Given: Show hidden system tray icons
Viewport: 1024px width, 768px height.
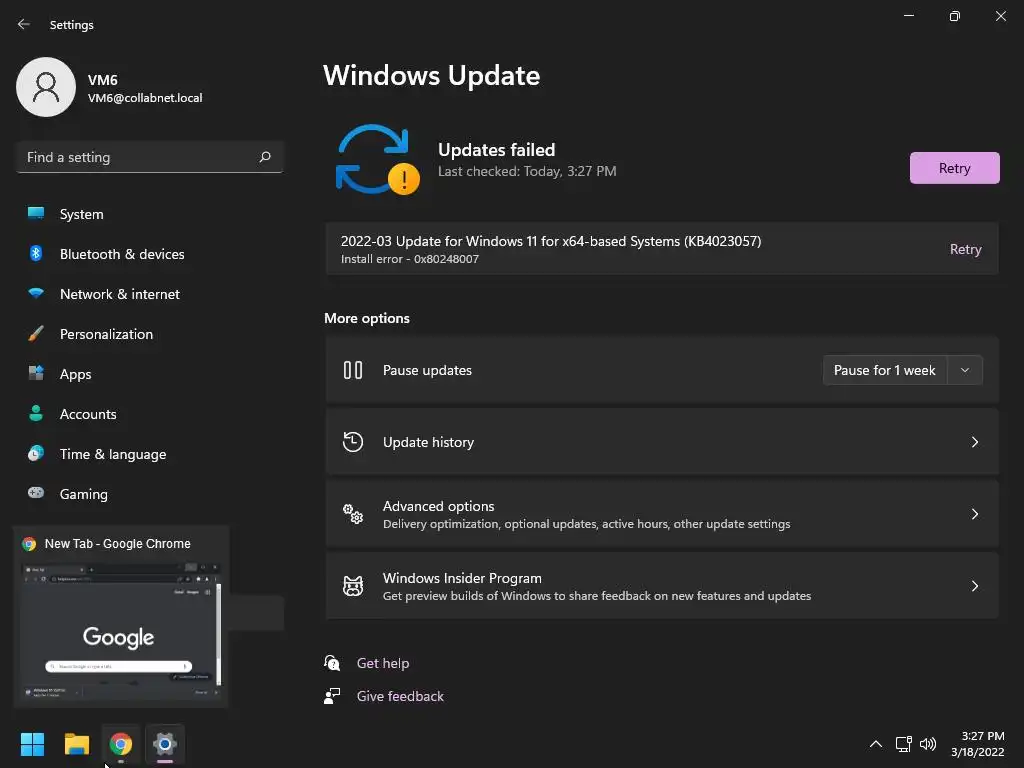Looking at the screenshot, I should 876,744.
